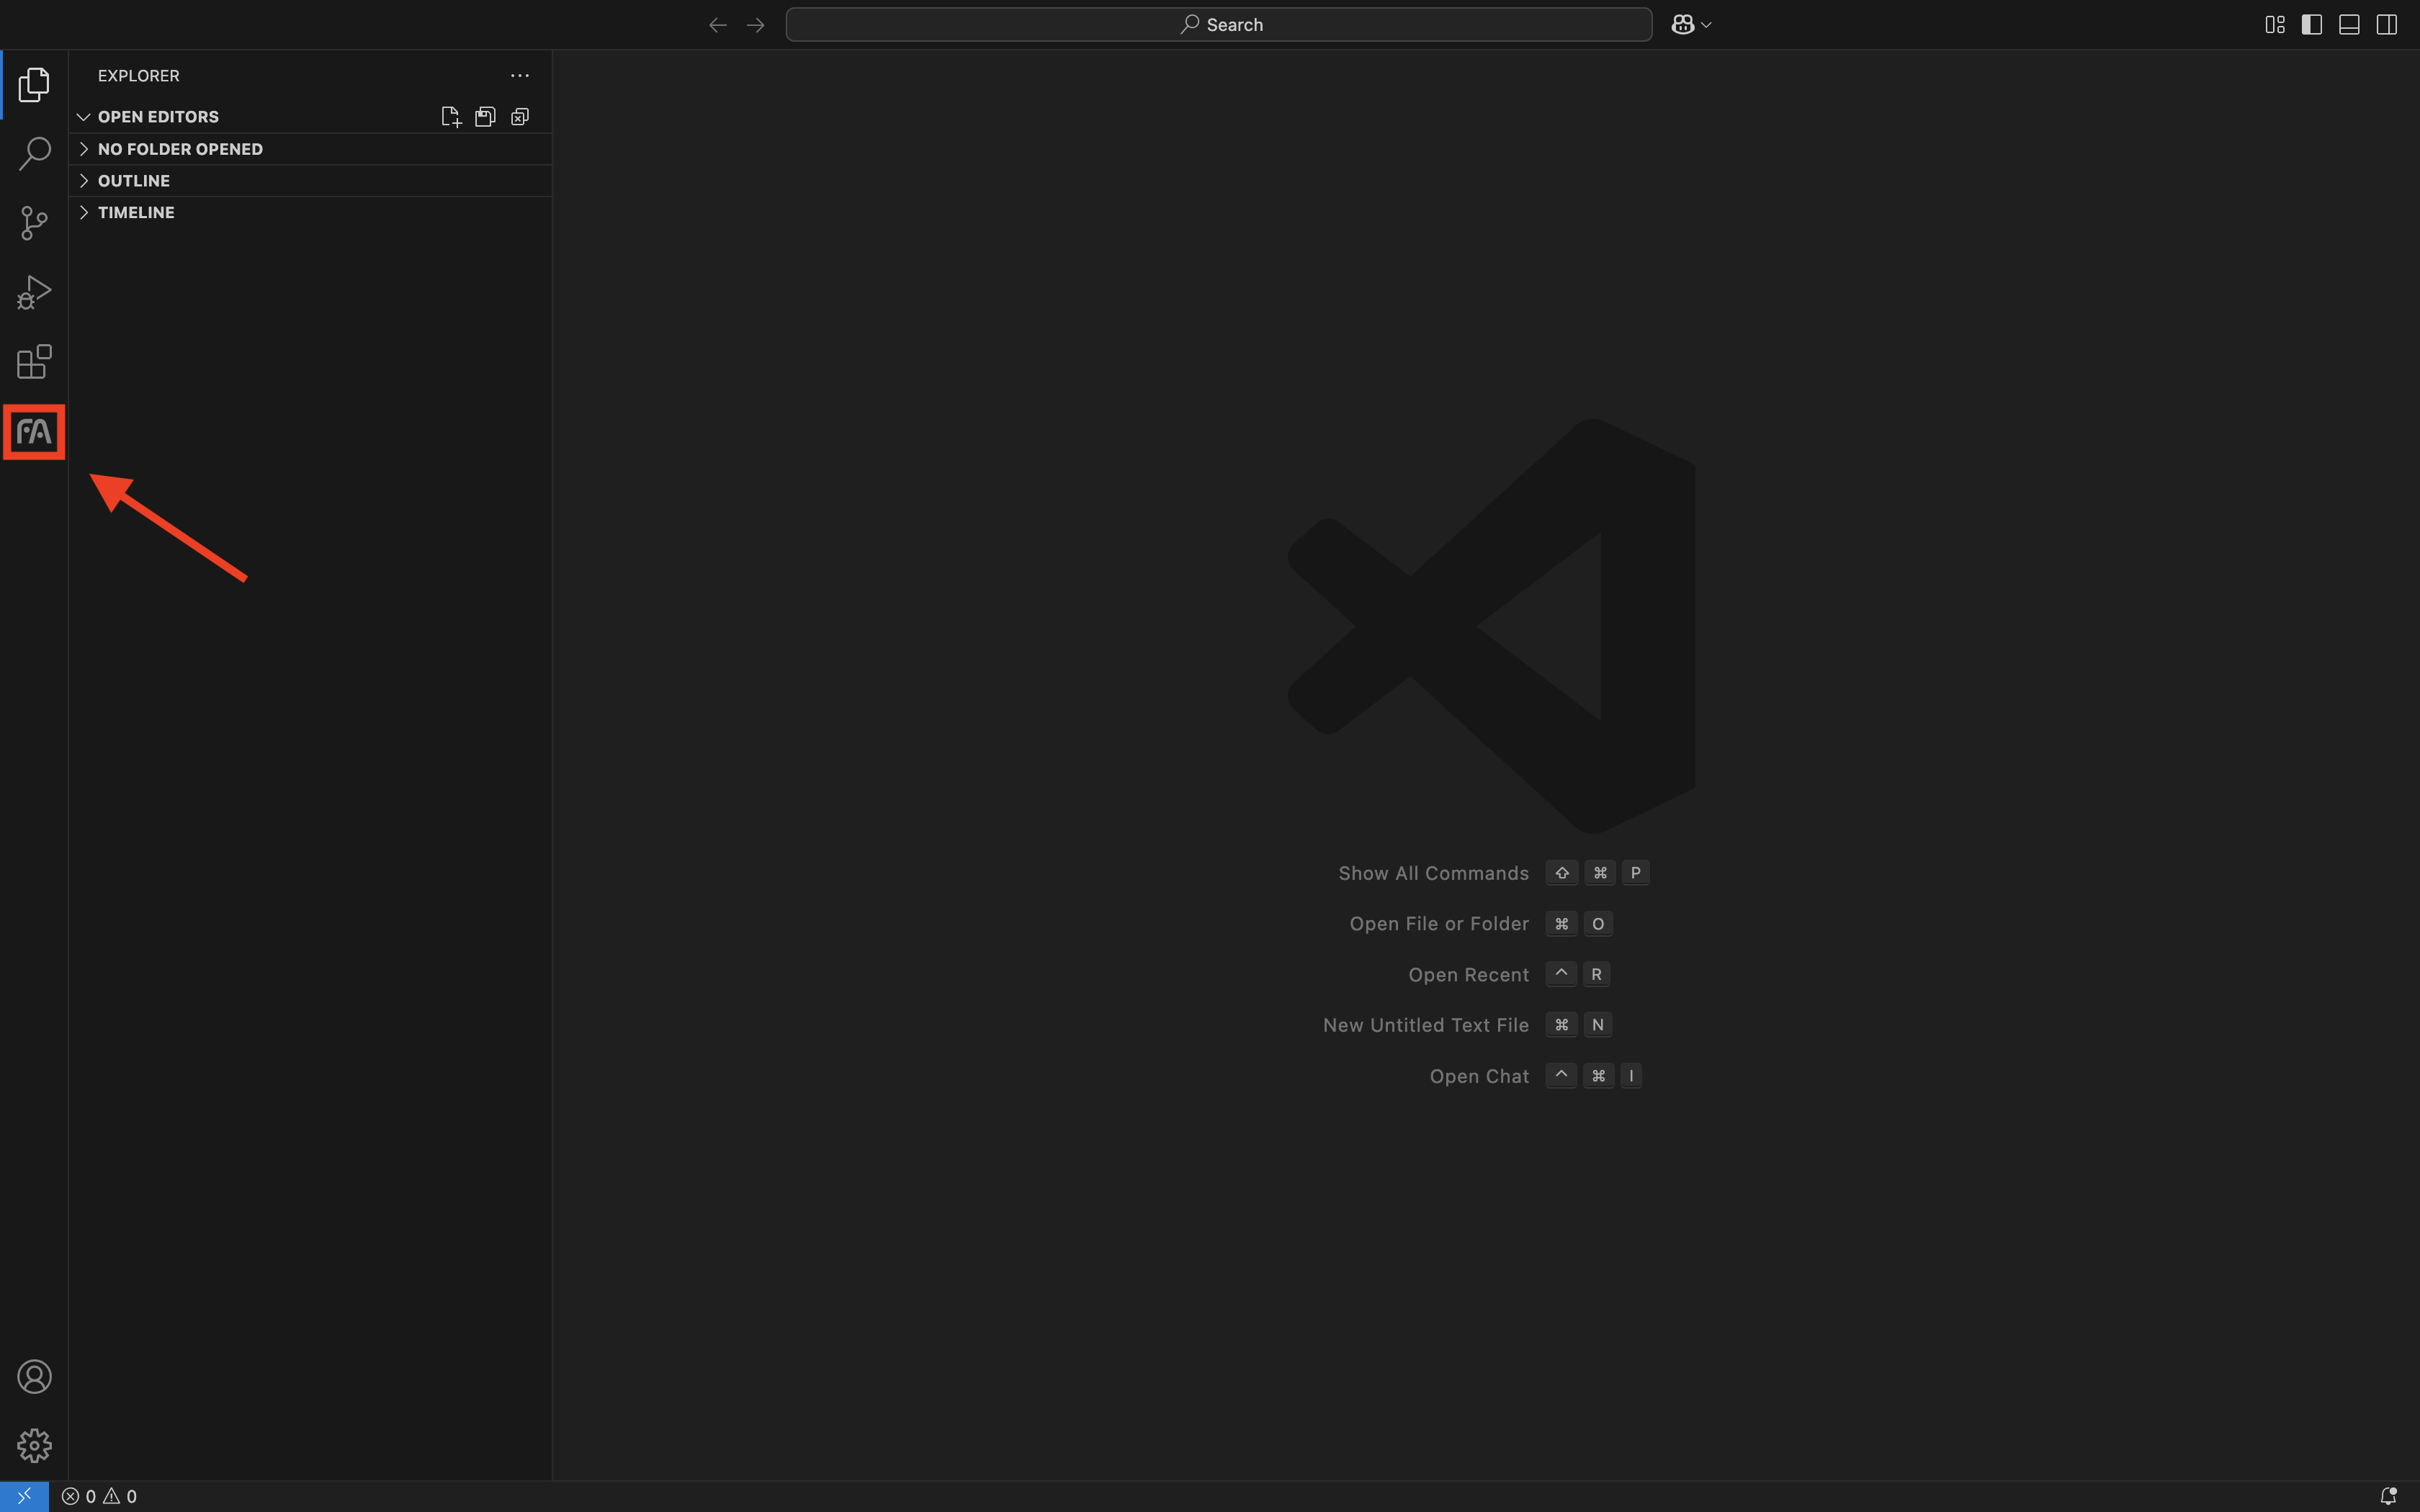Go forward using the right arrow
The height and width of the screenshot is (1512, 2420).
pyautogui.click(x=756, y=25)
